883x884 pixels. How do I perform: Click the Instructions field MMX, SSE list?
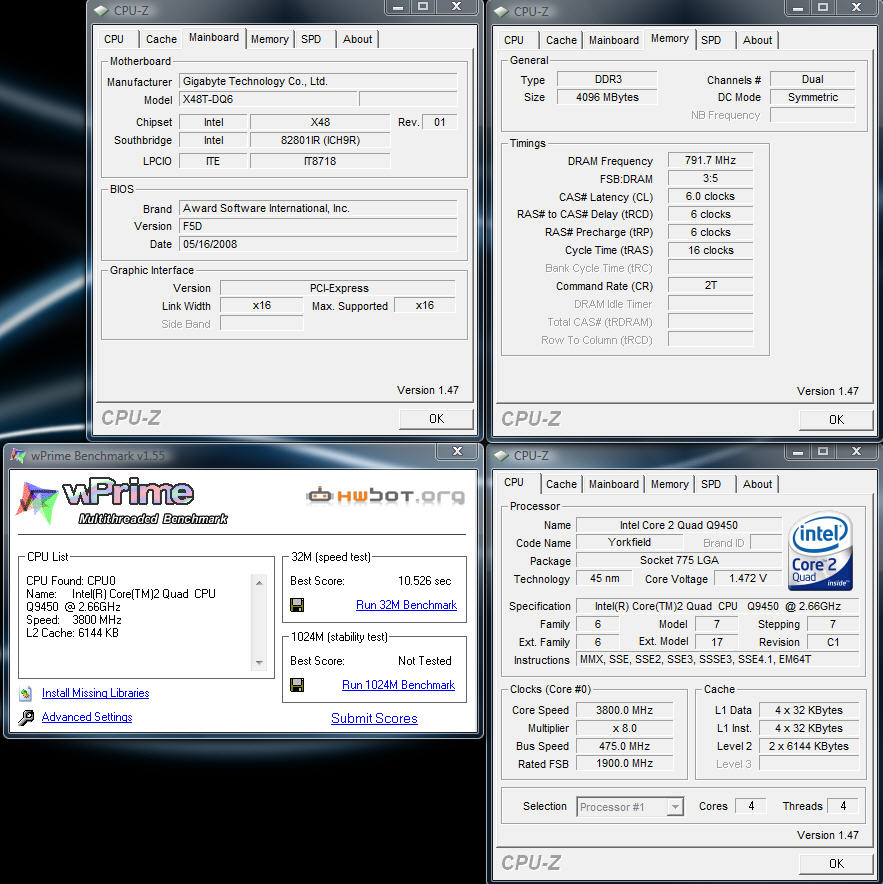tap(718, 659)
